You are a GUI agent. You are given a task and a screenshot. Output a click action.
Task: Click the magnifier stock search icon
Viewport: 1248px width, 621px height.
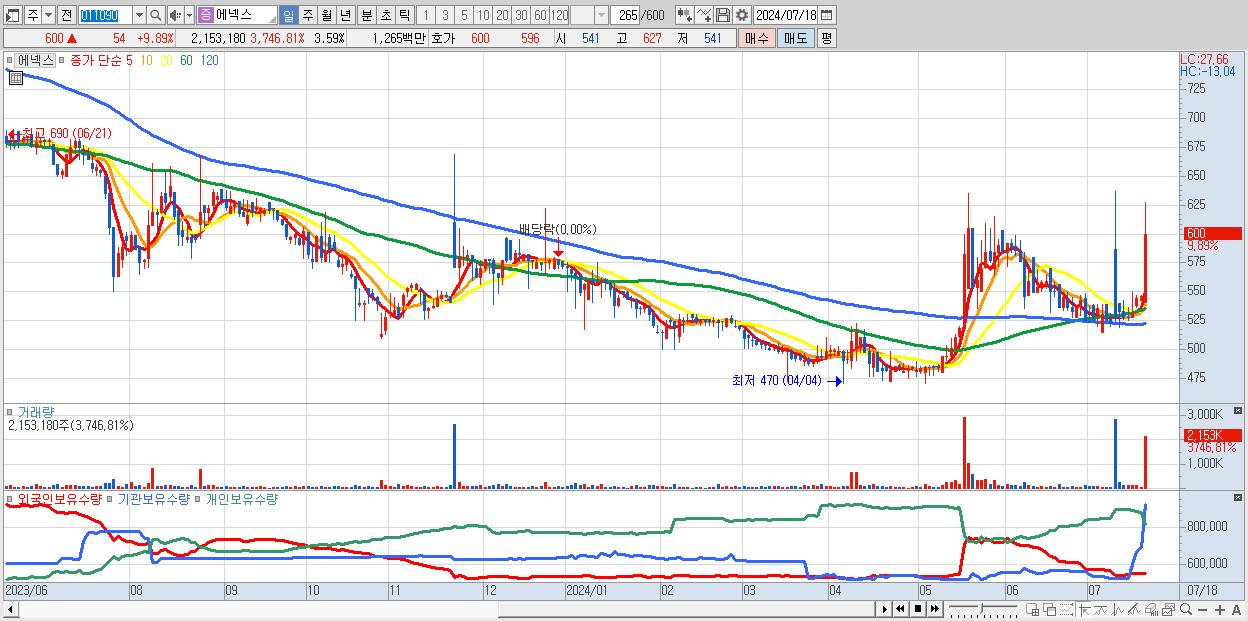(156, 15)
